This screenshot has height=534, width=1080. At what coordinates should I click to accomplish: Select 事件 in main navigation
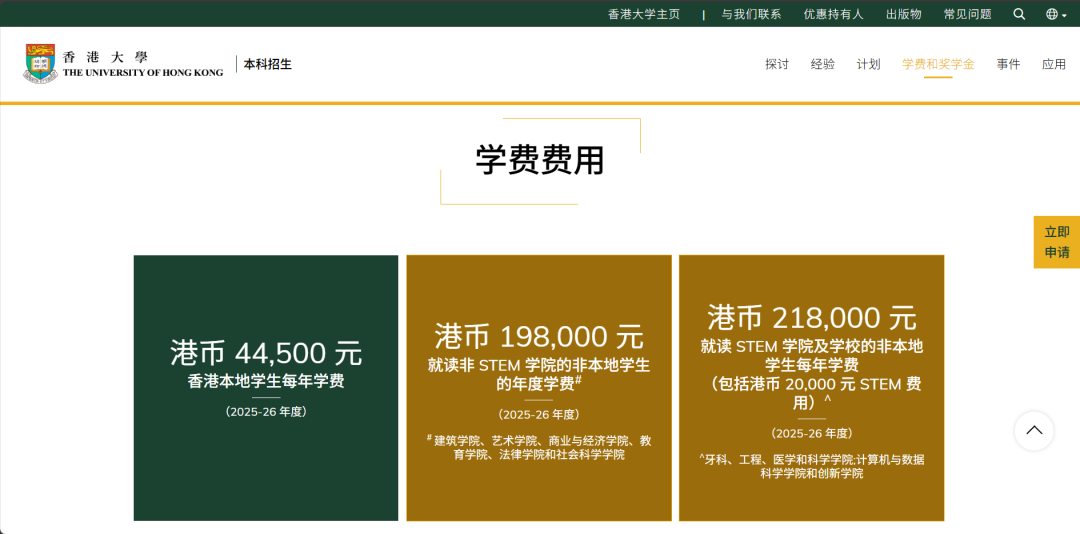1008,64
